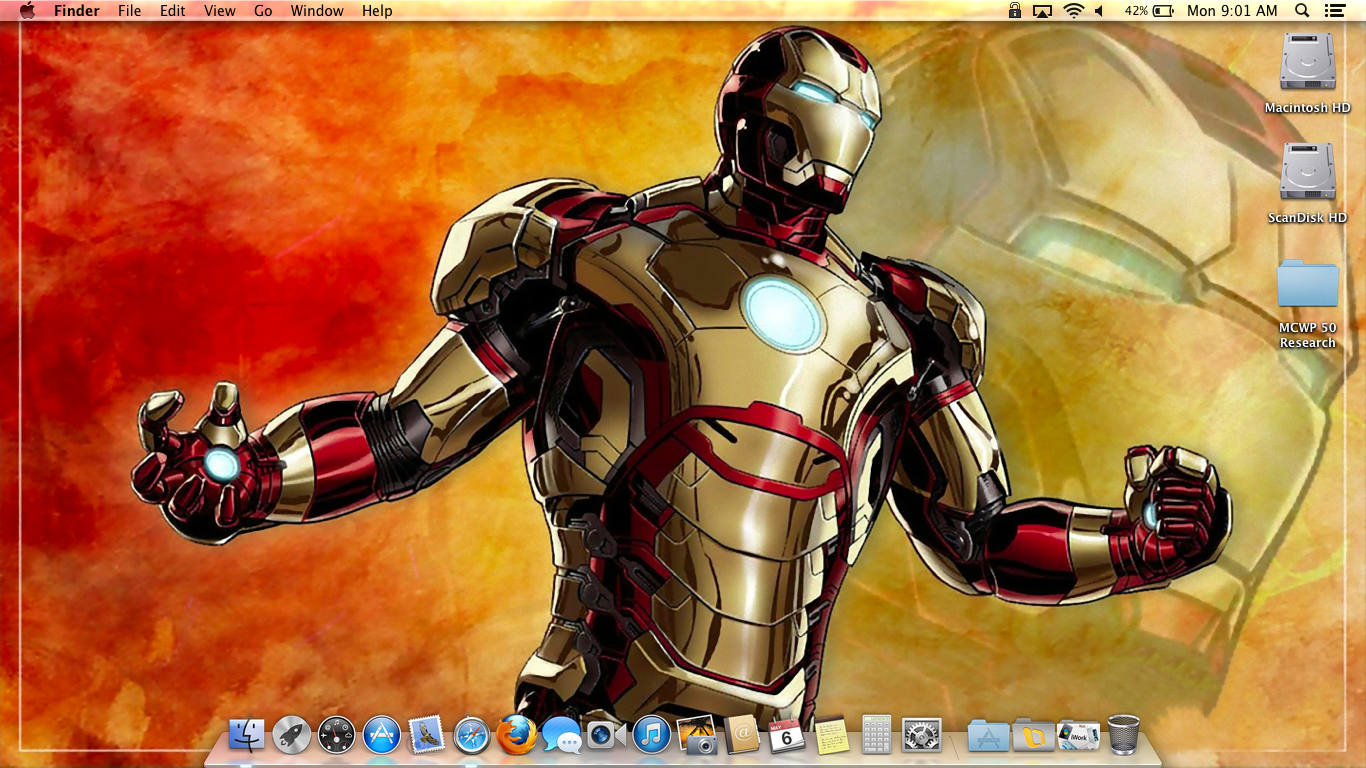Open the volume control in menu bar
1366x768 pixels.
click(x=1100, y=11)
